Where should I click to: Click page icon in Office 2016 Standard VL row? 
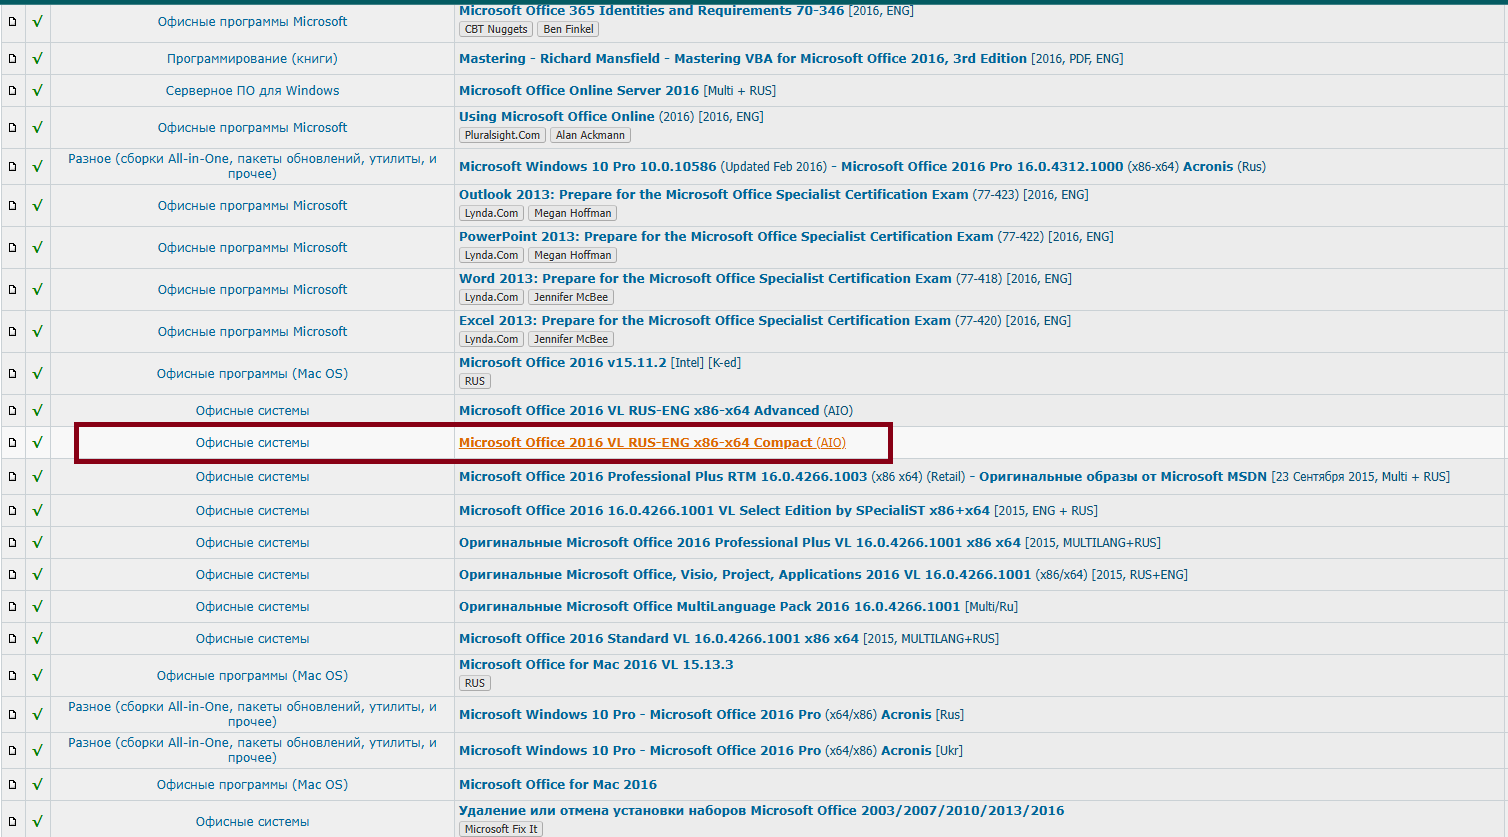[13, 638]
